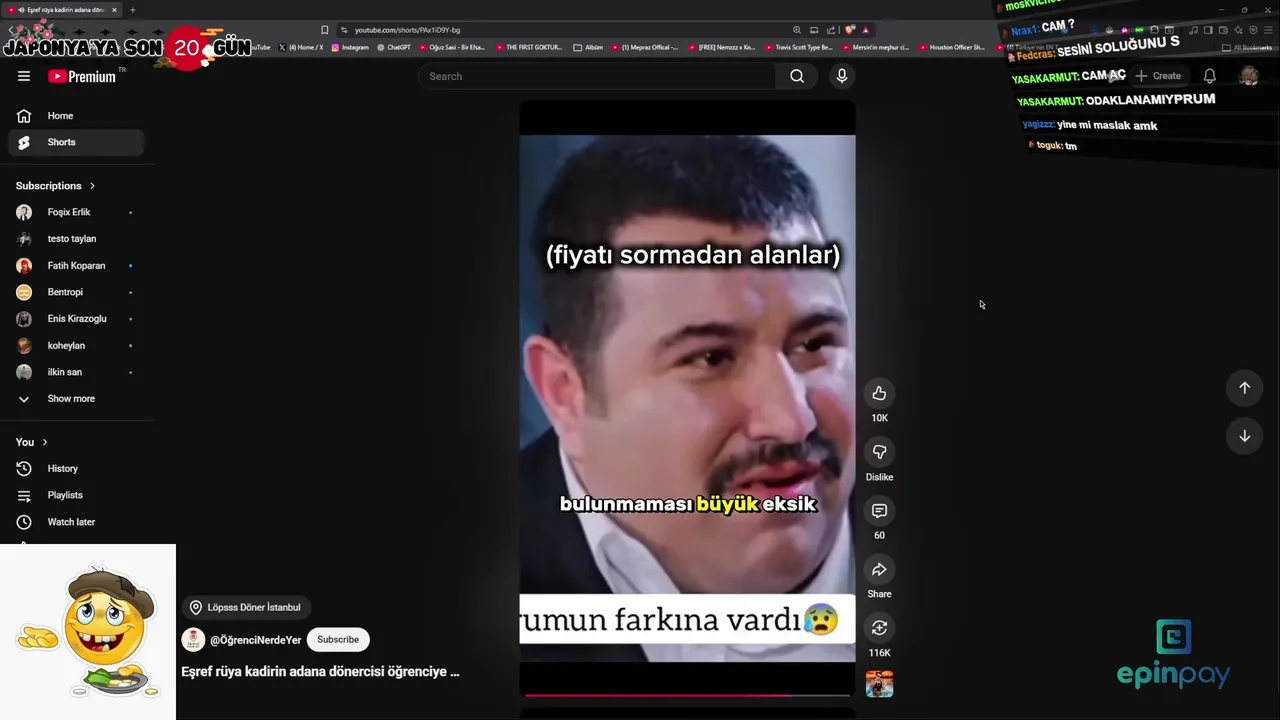Open the THE FIRST GOKTUR bookmark
Viewport: 1280px width, 720px height.
tap(529, 47)
